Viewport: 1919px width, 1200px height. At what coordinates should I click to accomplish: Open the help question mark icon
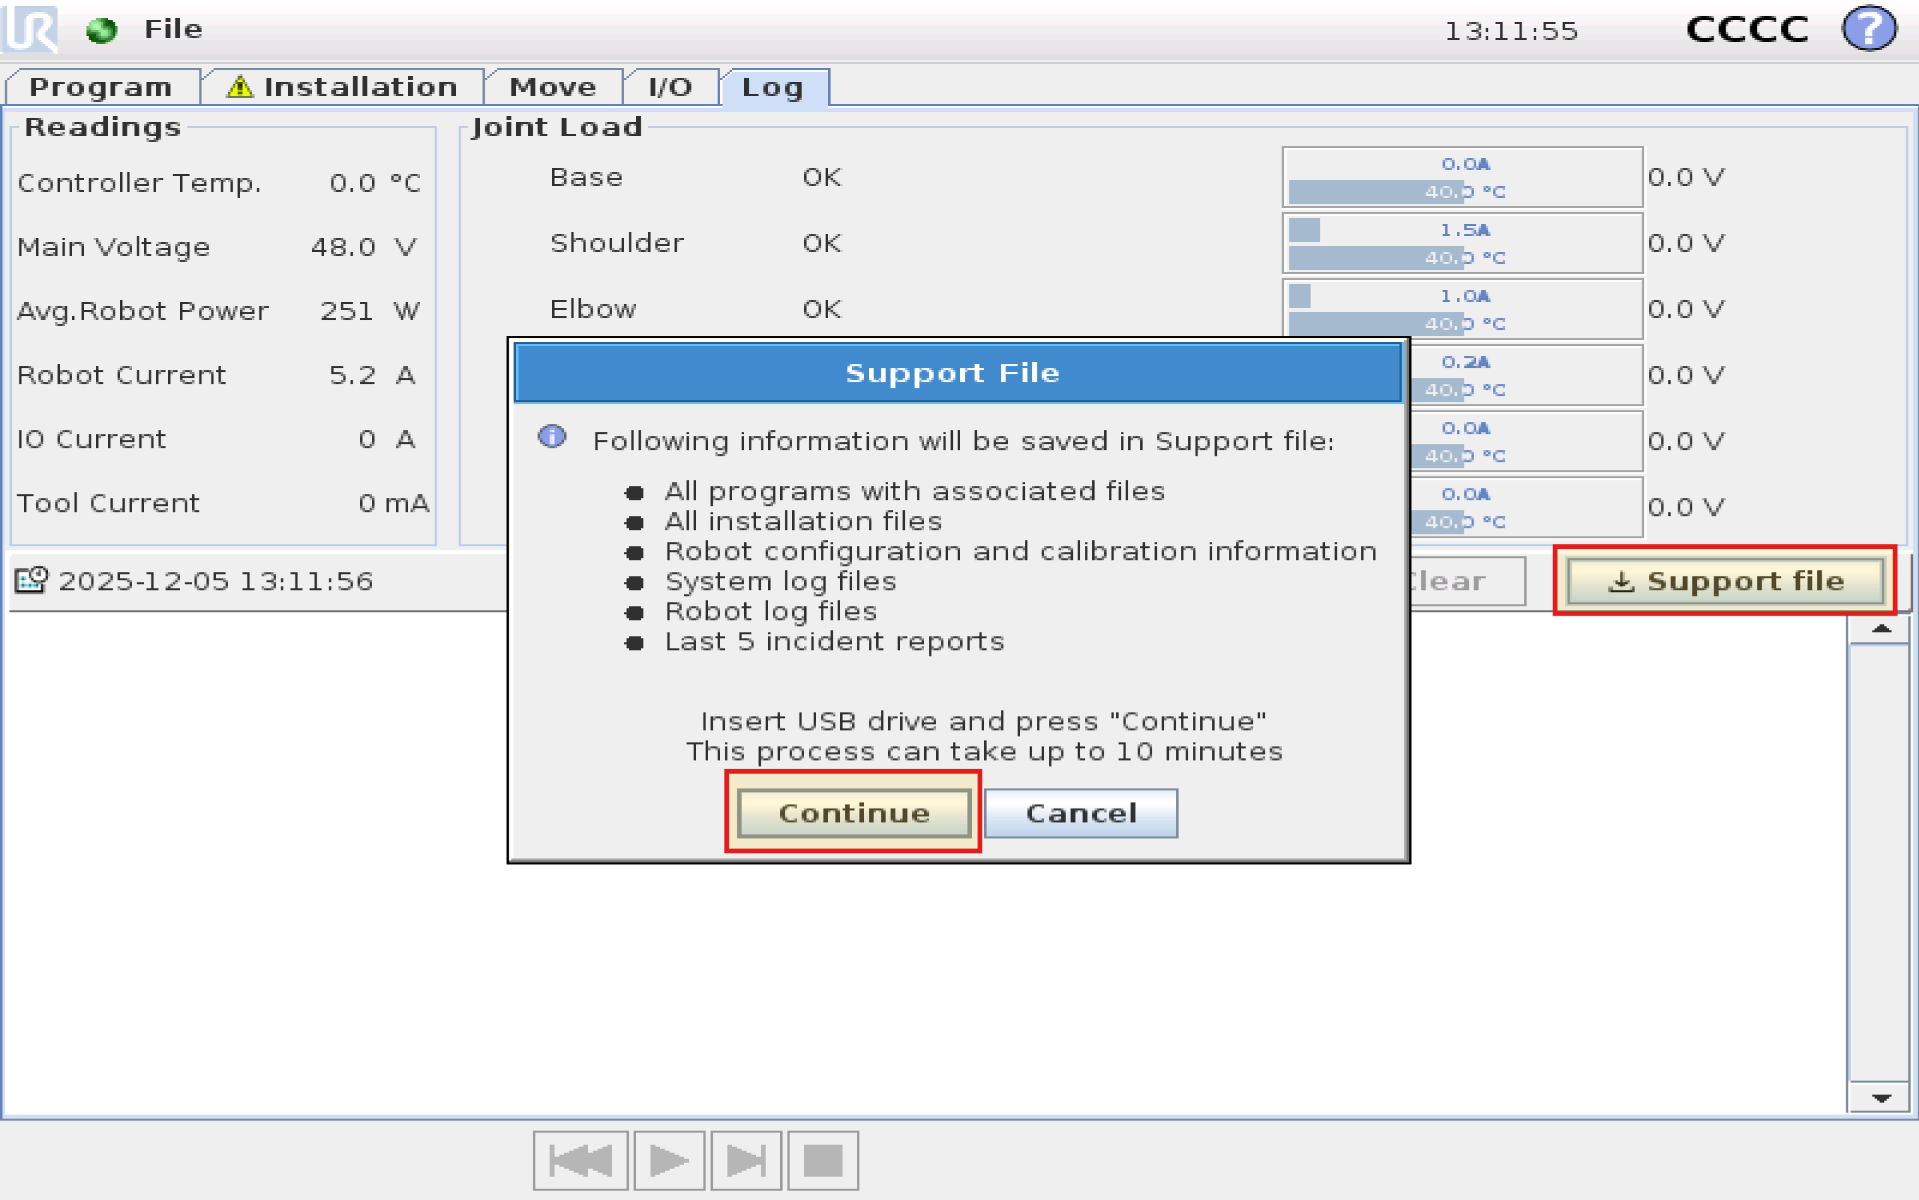1868,28
